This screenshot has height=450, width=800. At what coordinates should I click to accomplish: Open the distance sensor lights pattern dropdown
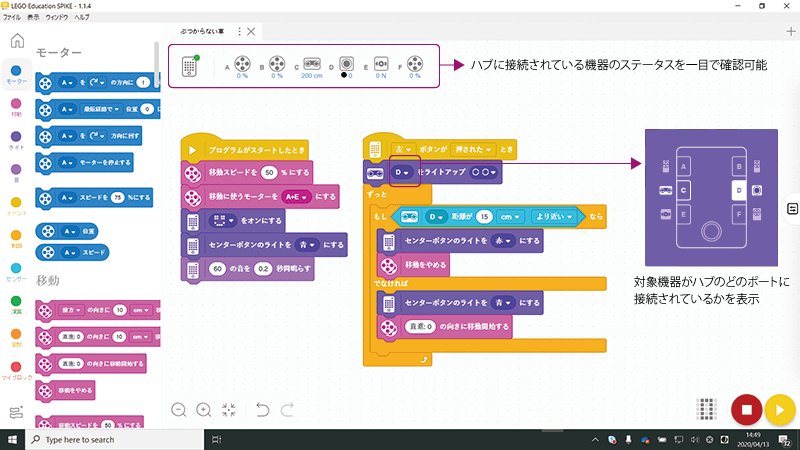coord(483,172)
